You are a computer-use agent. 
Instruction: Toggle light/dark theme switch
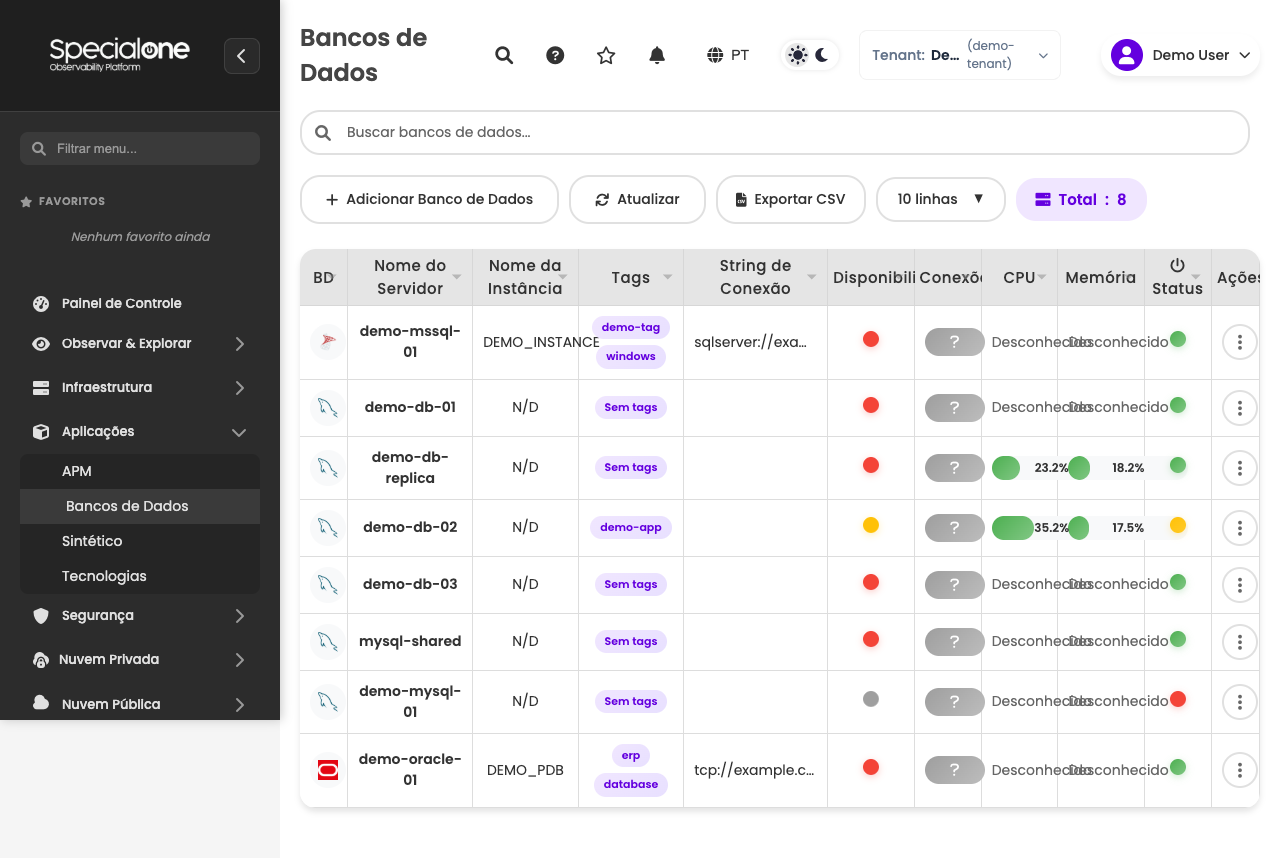[809, 55]
